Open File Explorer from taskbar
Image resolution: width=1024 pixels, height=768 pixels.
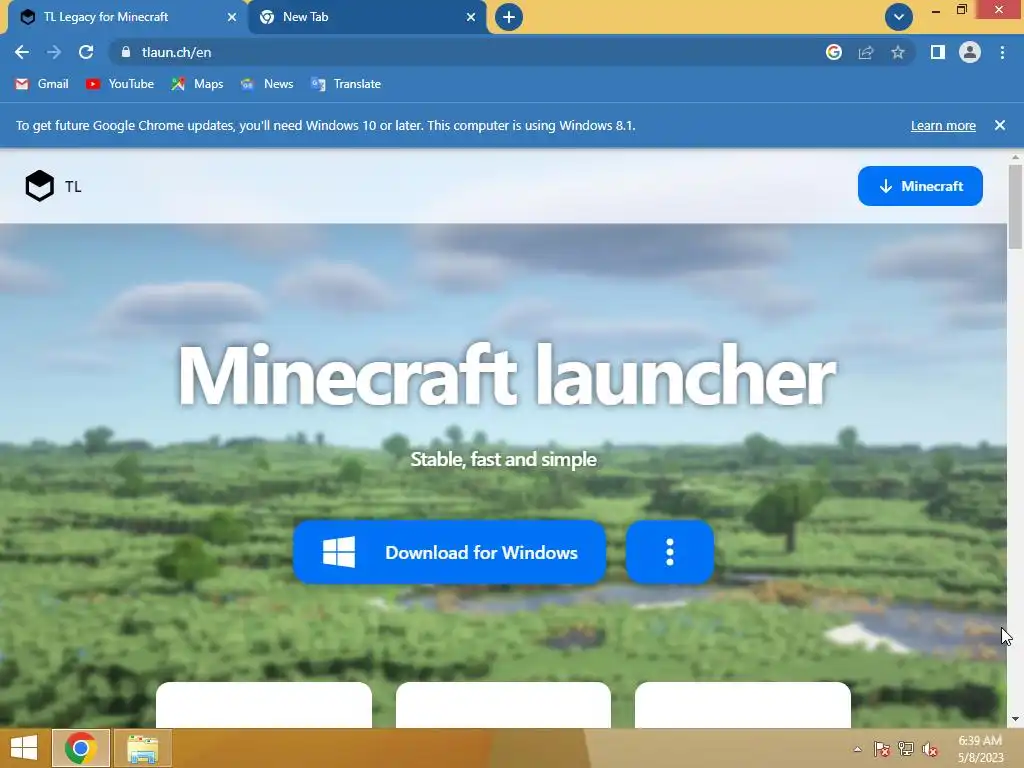point(143,748)
